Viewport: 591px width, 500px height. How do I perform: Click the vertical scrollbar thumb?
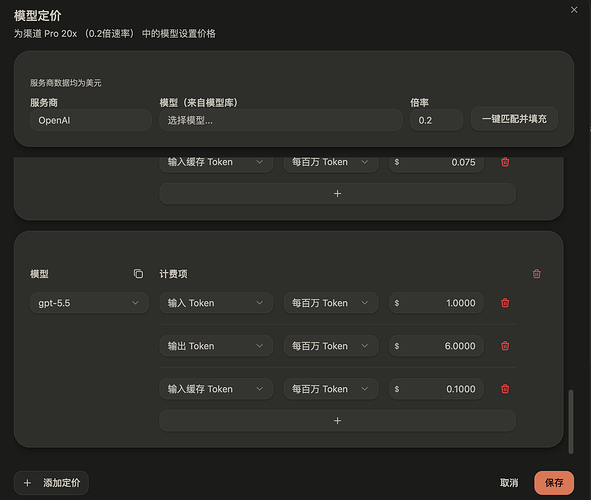tap(571, 422)
